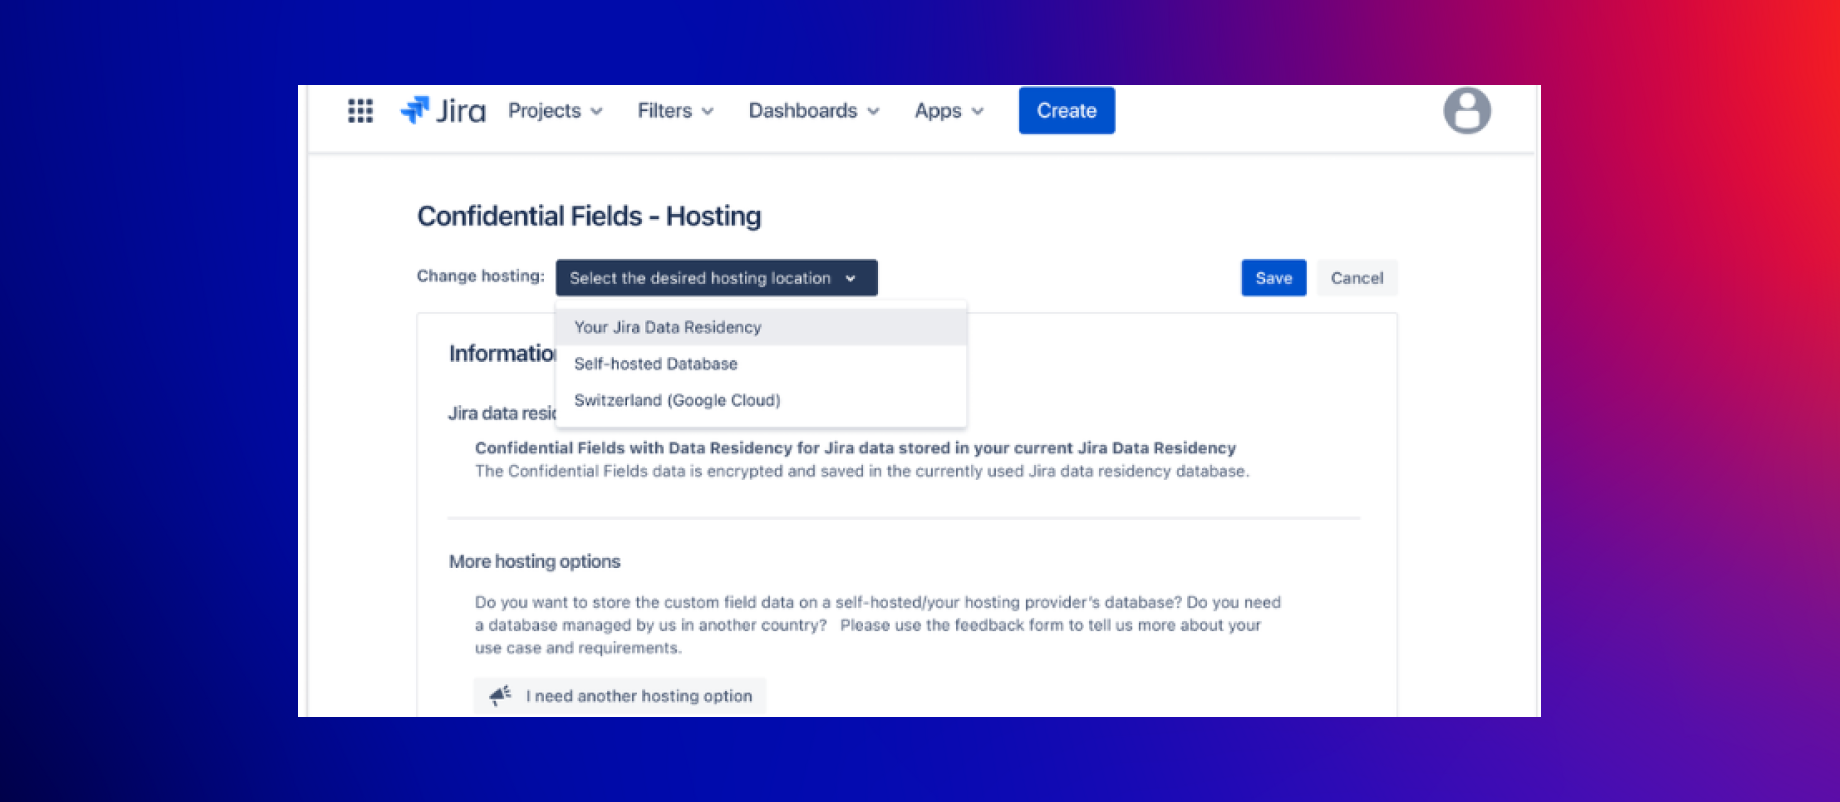Expand the Filters menu
This screenshot has width=1840, height=802.
click(675, 111)
